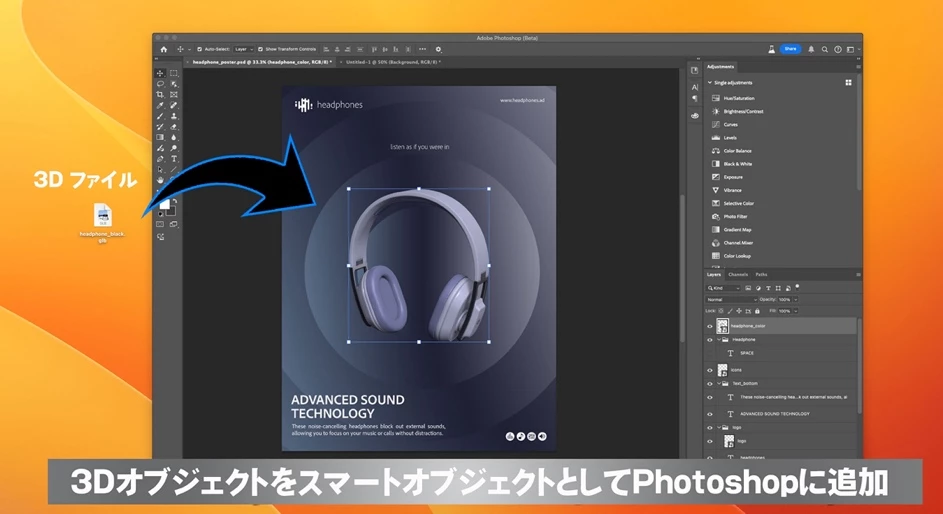Viewport: 943px width, 514px height.
Task: Hide the logo group
Action: (x=710, y=427)
